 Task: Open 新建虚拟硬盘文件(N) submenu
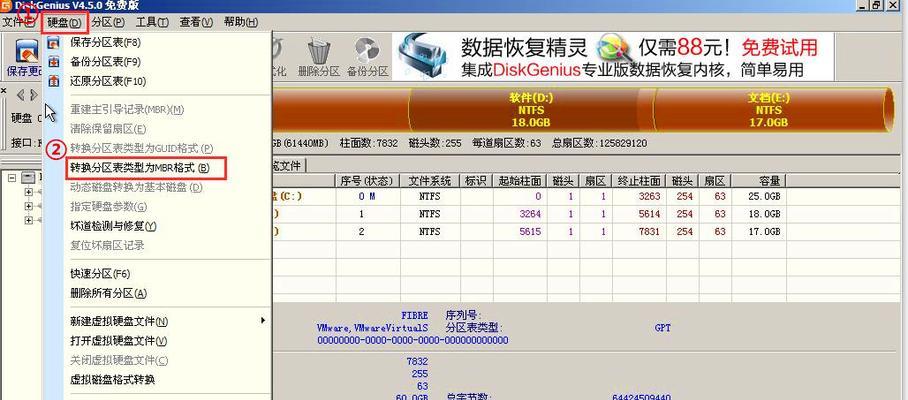click(x=119, y=321)
